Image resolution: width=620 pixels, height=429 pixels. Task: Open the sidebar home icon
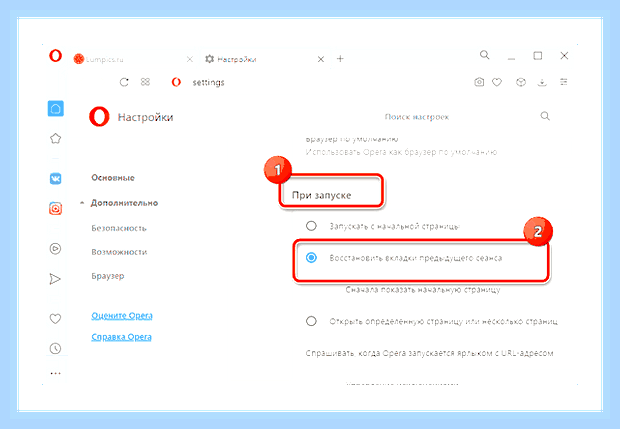click(x=56, y=108)
